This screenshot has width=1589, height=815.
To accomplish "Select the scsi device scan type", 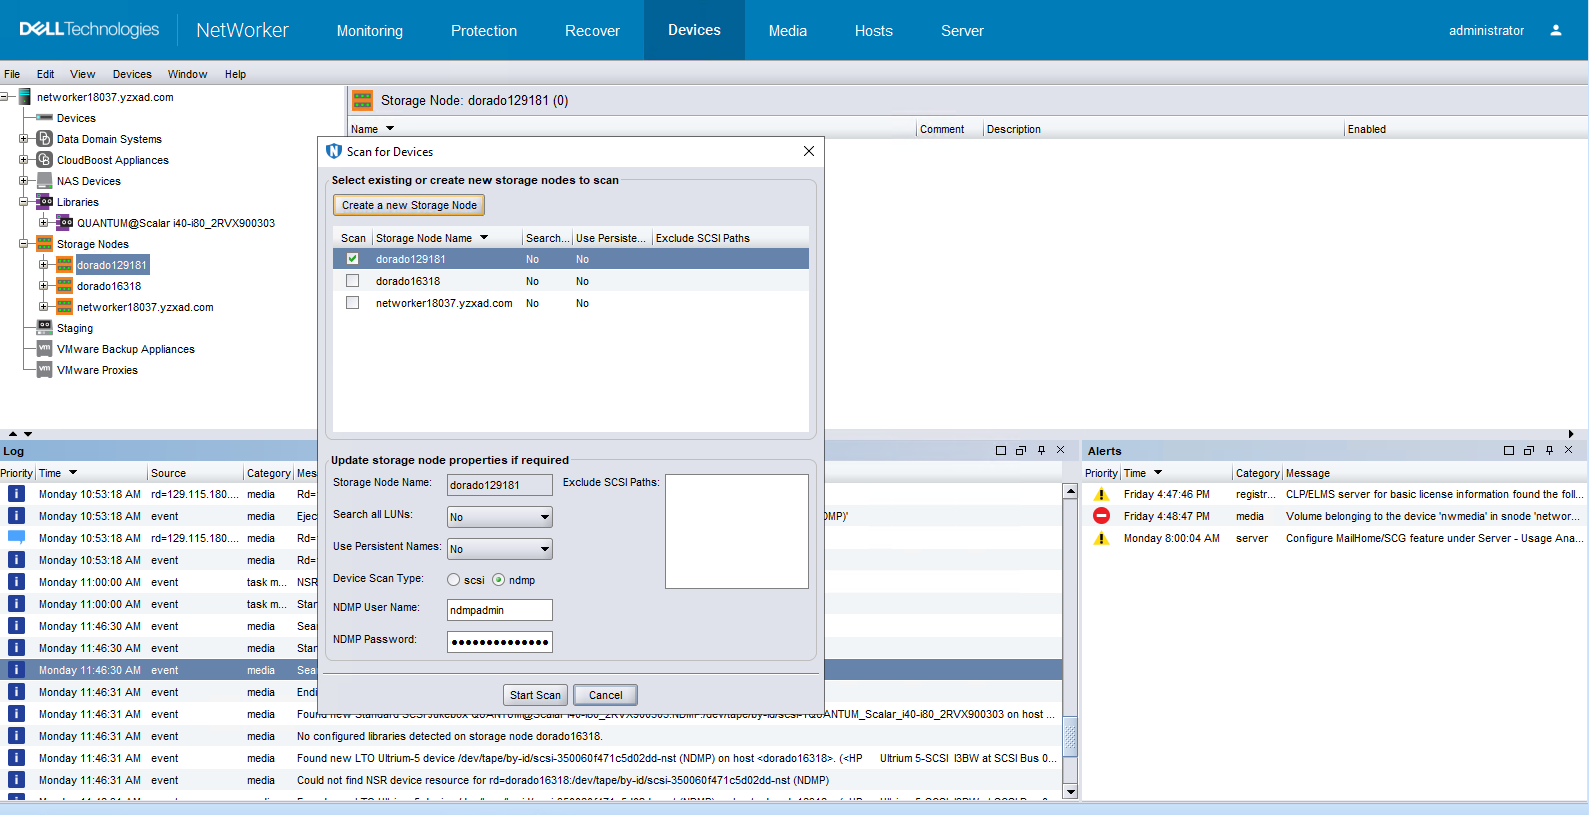I will point(454,580).
